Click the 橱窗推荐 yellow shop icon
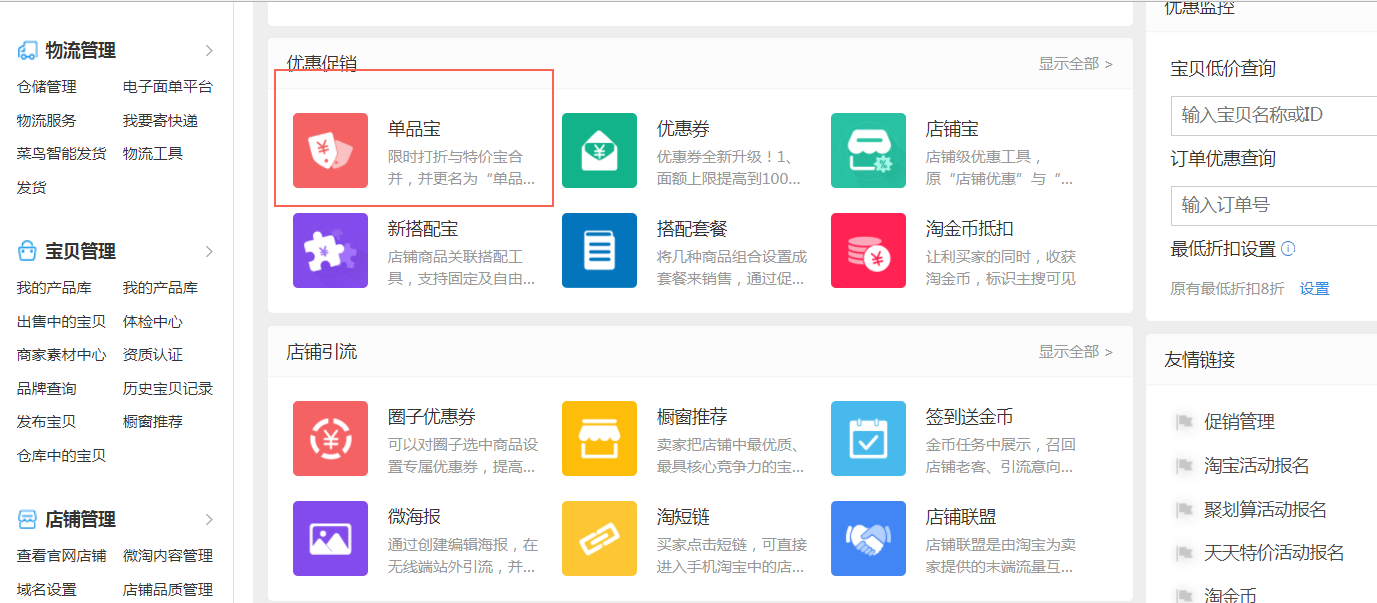Screen dimensions: 1377x603 599,438
